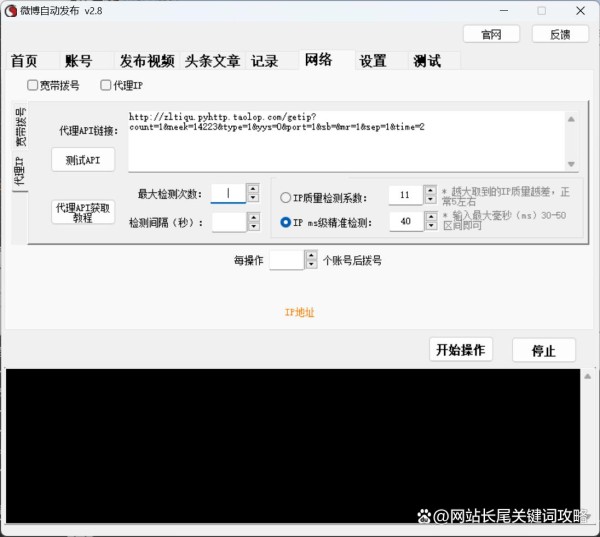This screenshot has height=537, width=600.
Task: Click the 每操作 account count field
Action: (287, 260)
